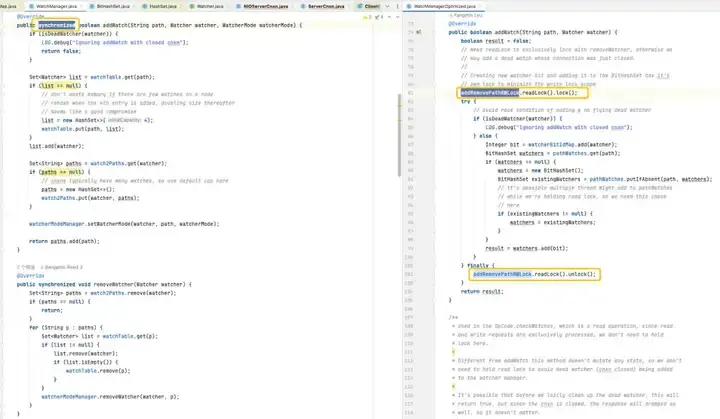Click watcherModeManager.setWatcherMode call
Image resolution: width=720 pixels, height=419 pixels.
click(124, 224)
